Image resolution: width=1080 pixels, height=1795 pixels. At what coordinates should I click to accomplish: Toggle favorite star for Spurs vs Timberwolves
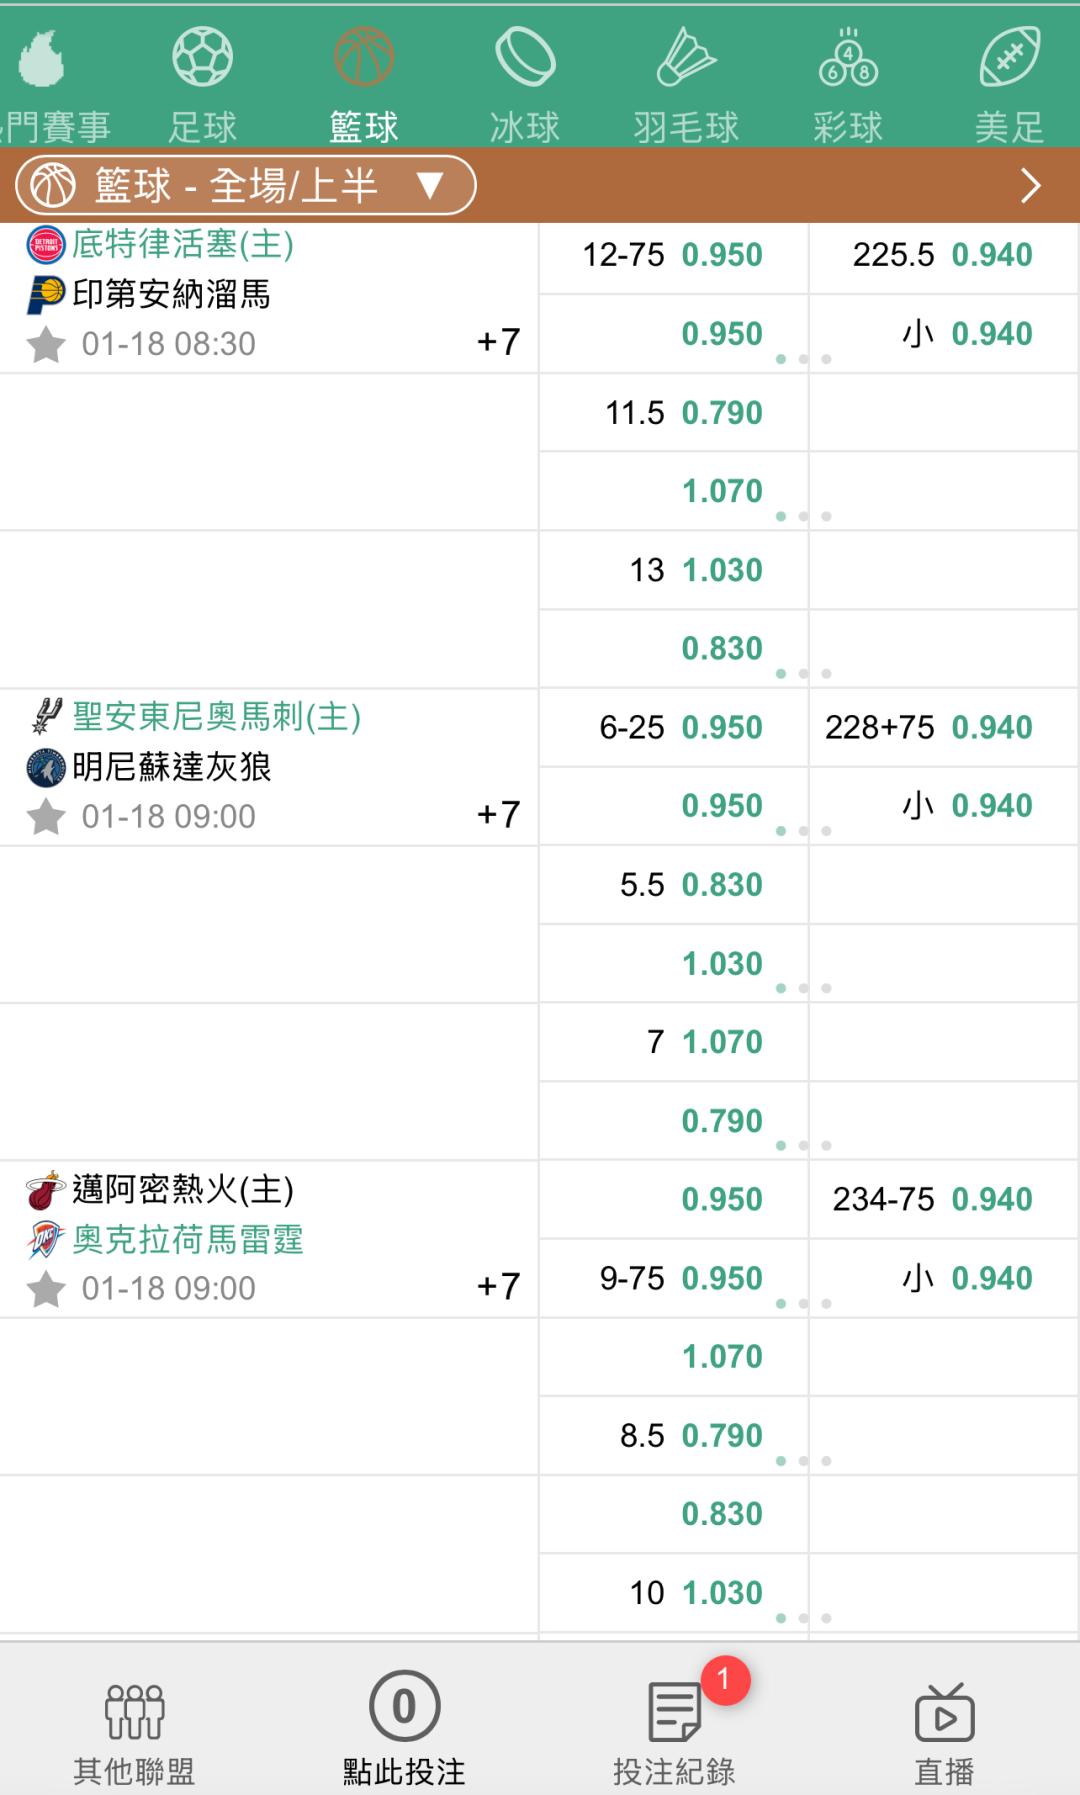(46, 817)
